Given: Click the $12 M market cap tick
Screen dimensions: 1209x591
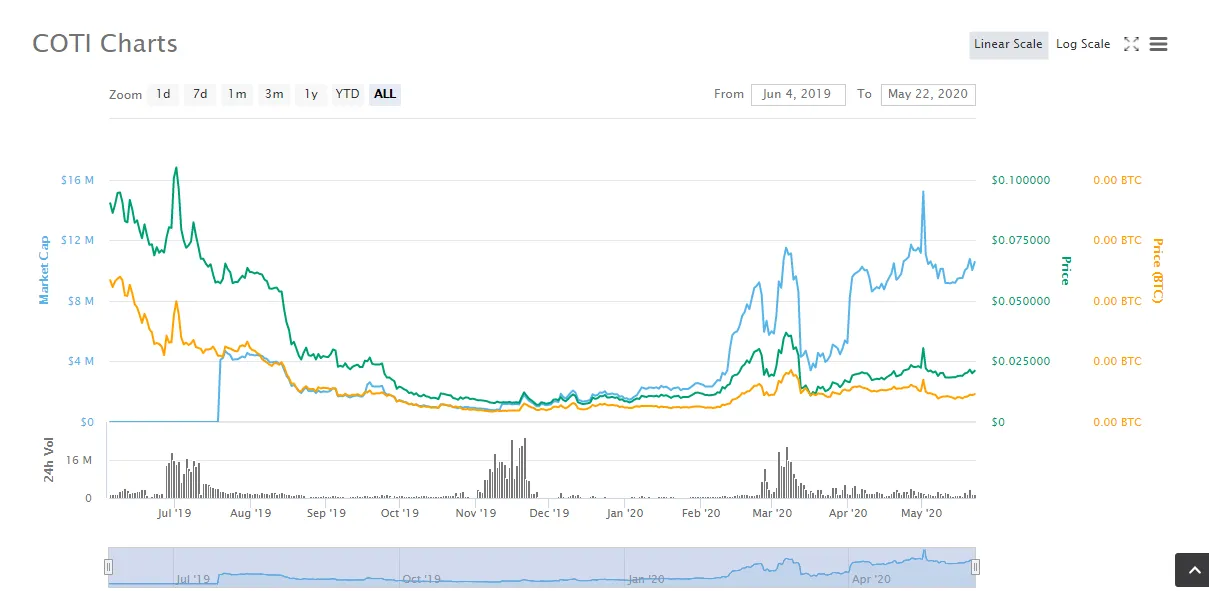Looking at the screenshot, I should (77, 240).
